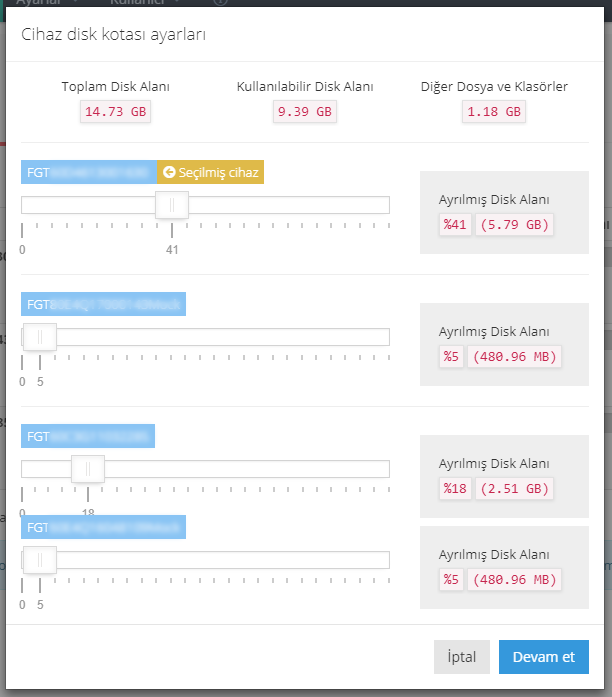The image size is (612, 697).
Task: Click the 14.73 GB total disk value
Action: point(115,112)
